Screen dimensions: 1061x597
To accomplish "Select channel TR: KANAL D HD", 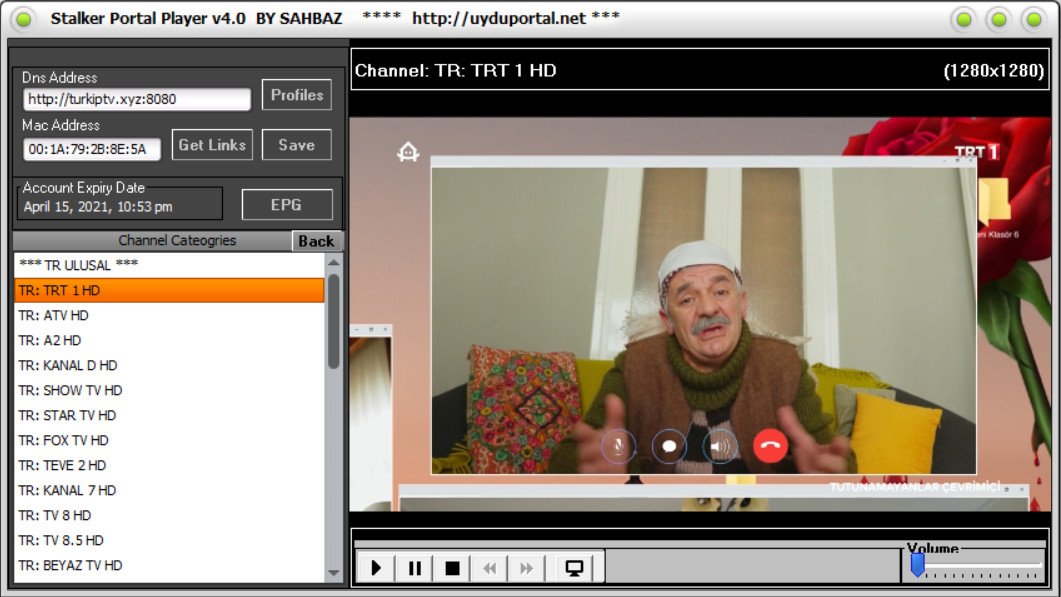I will (x=169, y=366).
